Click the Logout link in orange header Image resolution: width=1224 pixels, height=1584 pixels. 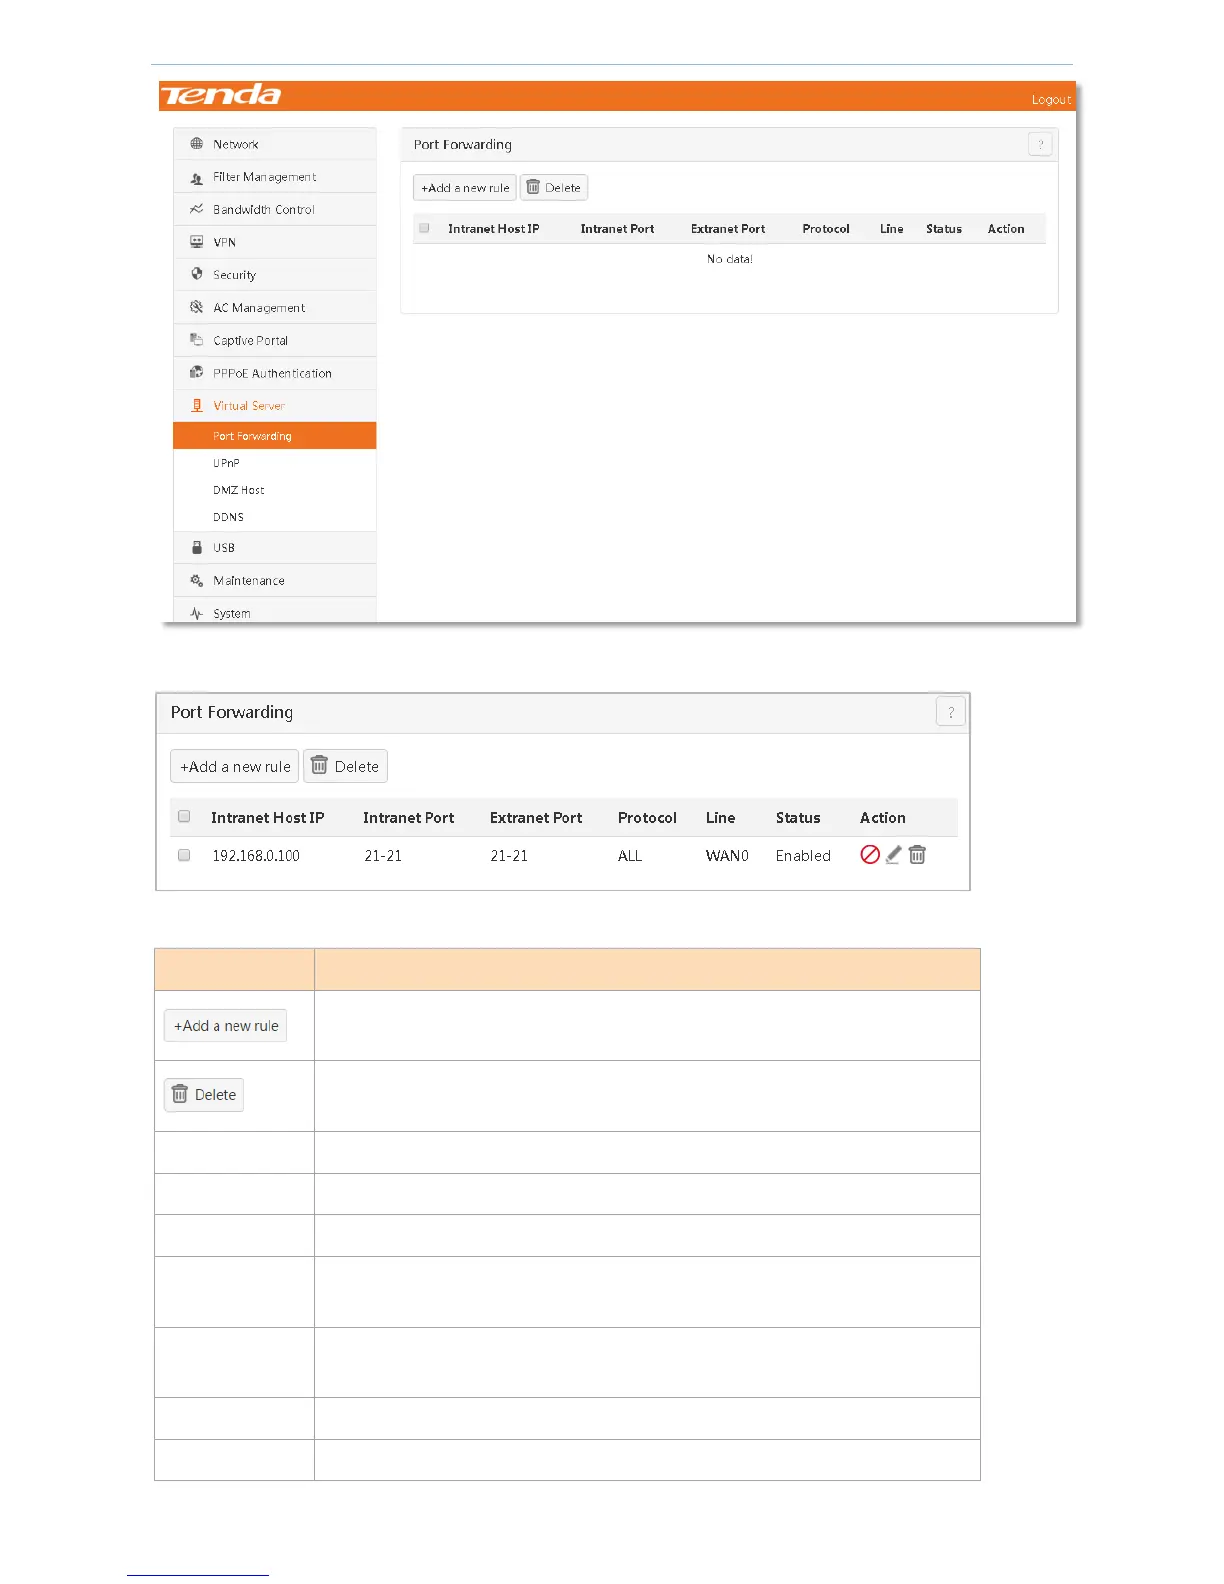pyautogui.click(x=1051, y=100)
